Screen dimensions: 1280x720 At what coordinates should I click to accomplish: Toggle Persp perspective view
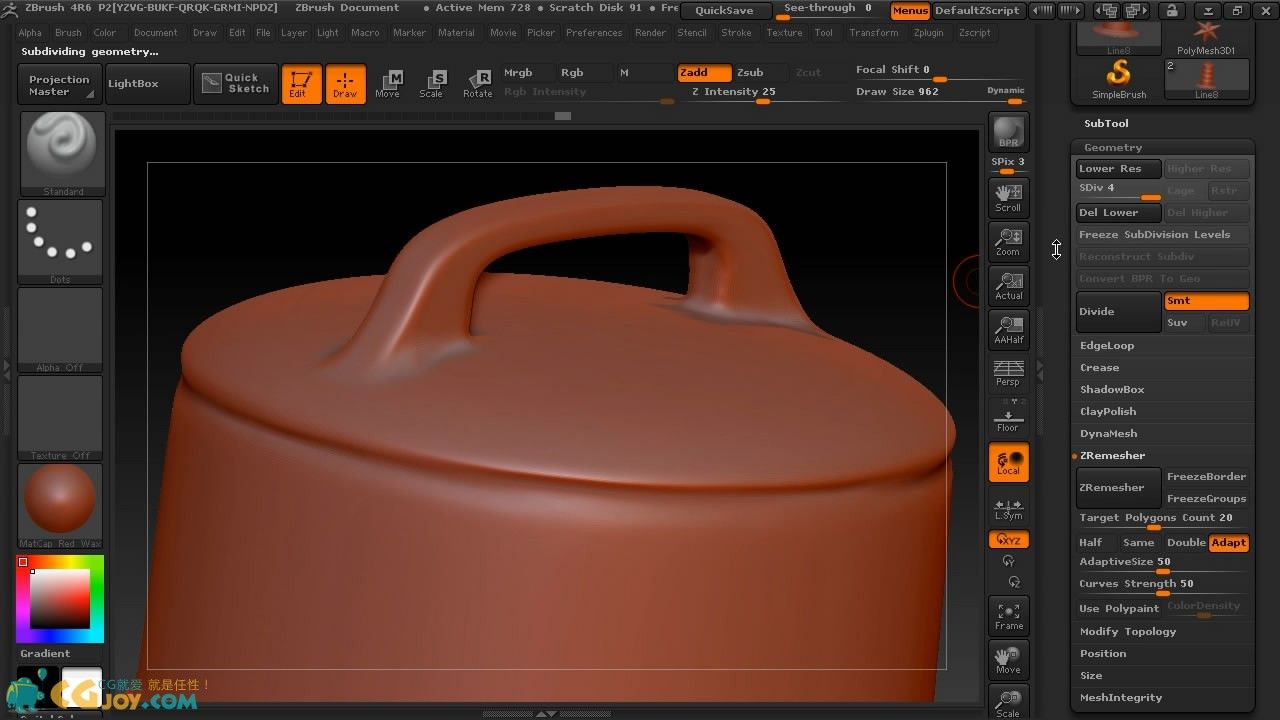(1008, 373)
